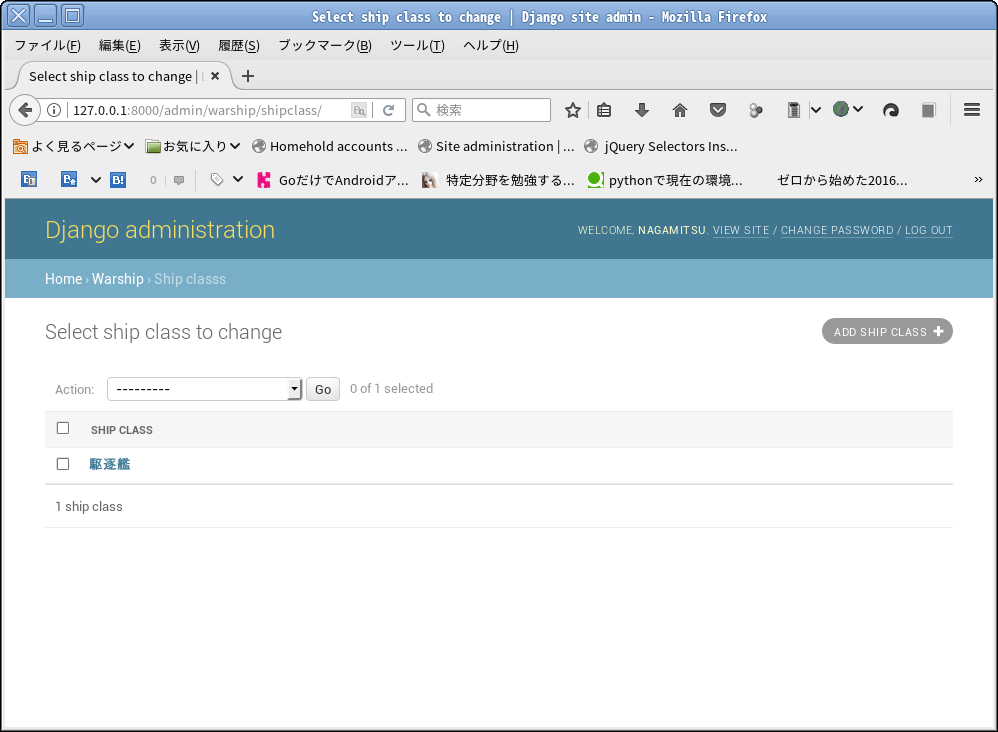Click the comment bubble icon in bookmarks bar
Viewport: 998px width, 732px height.
click(x=179, y=180)
